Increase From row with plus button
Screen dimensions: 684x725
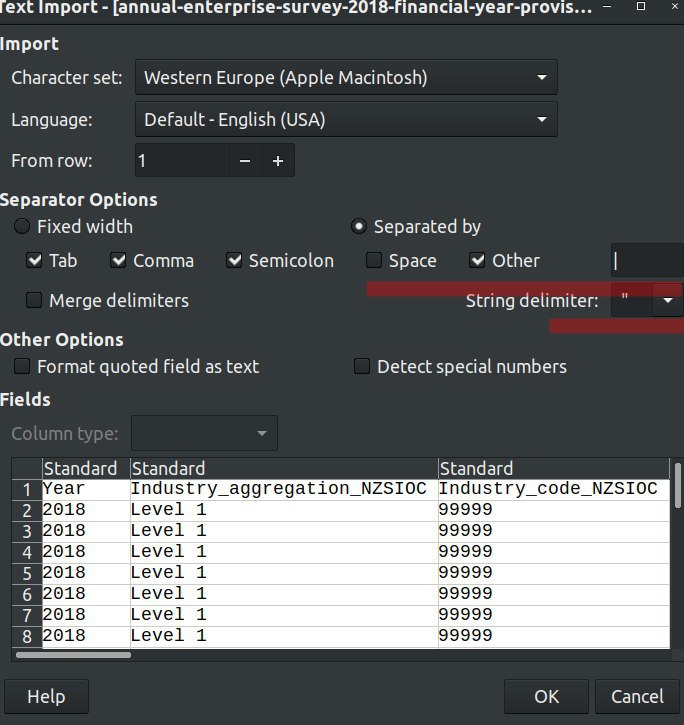[278, 160]
